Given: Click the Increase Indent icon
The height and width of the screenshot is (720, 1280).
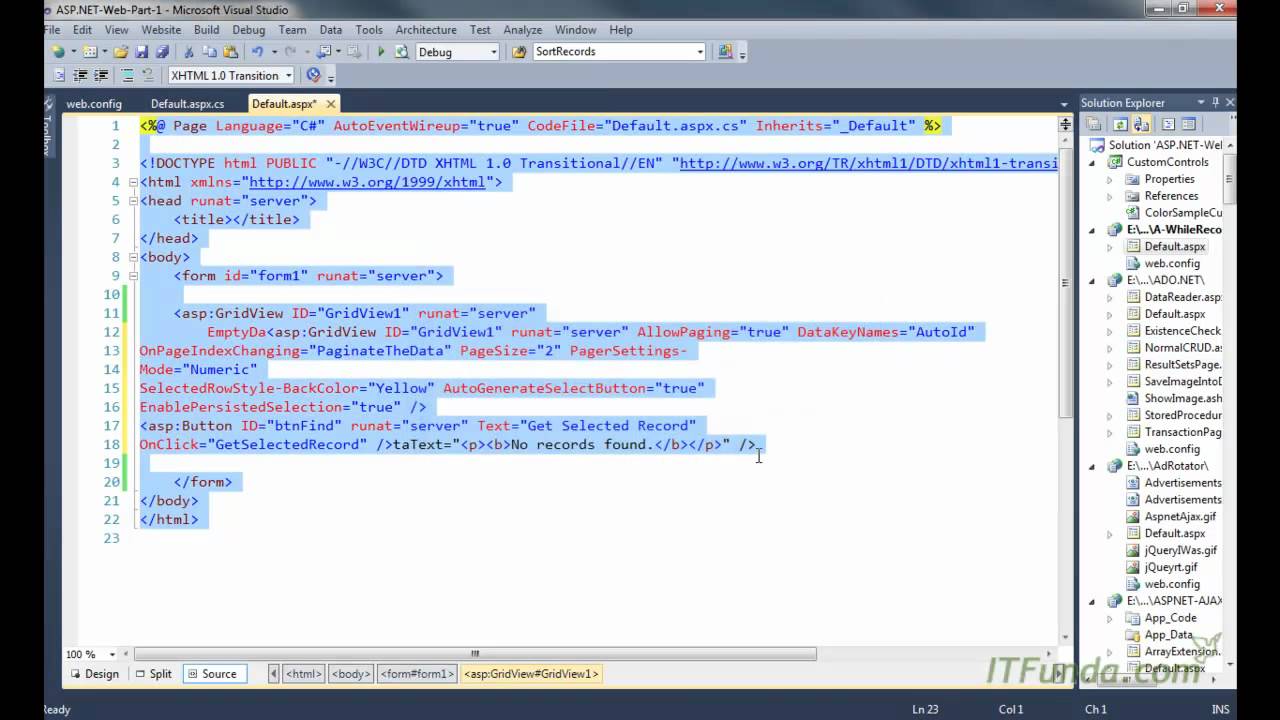Looking at the screenshot, I should point(101,76).
